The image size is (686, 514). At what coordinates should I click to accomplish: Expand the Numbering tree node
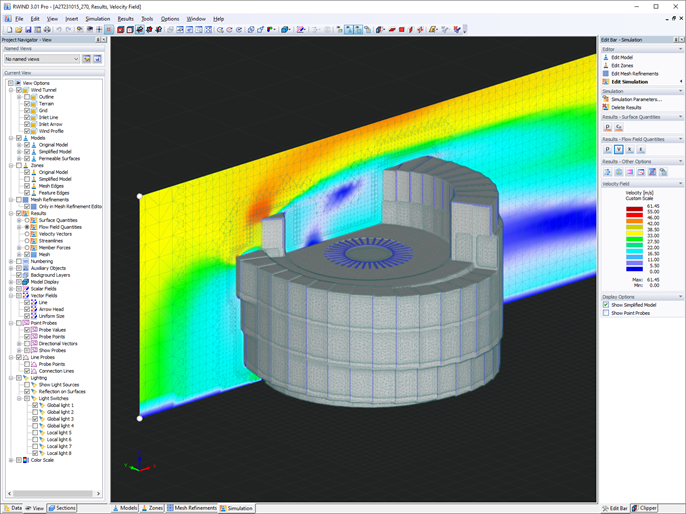click(x=11, y=262)
